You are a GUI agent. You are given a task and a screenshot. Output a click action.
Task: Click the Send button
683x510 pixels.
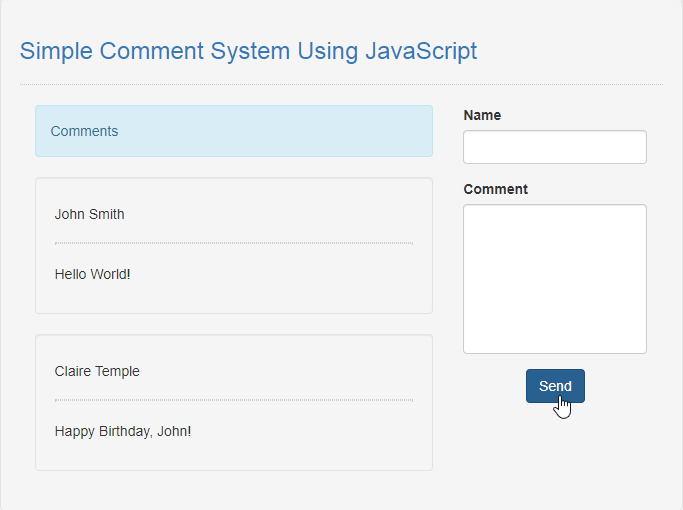[x=555, y=386]
